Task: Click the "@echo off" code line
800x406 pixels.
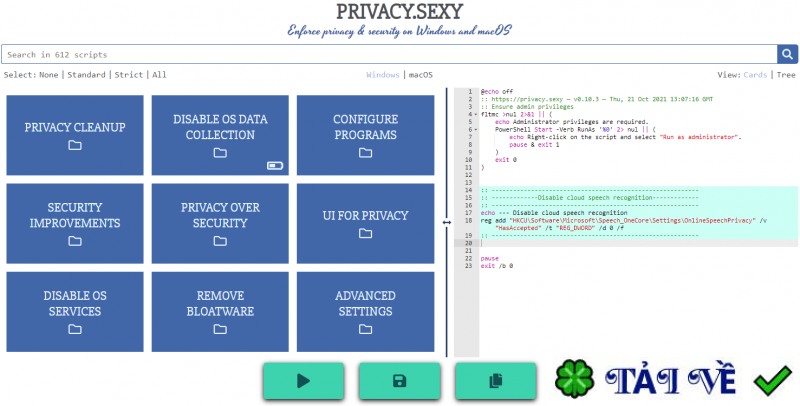Action: click(x=497, y=92)
